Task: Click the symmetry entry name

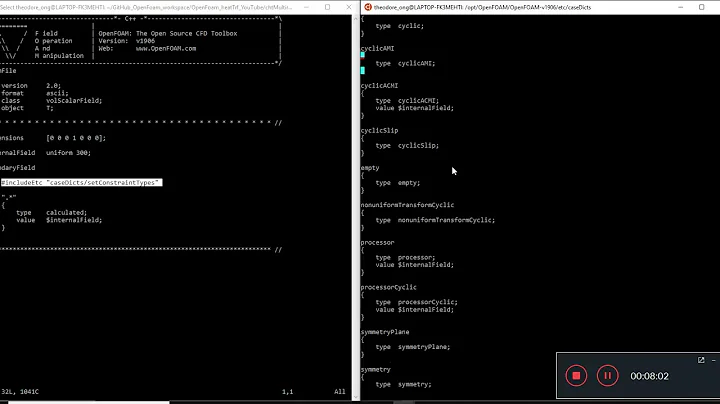Action: click(376, 370)
